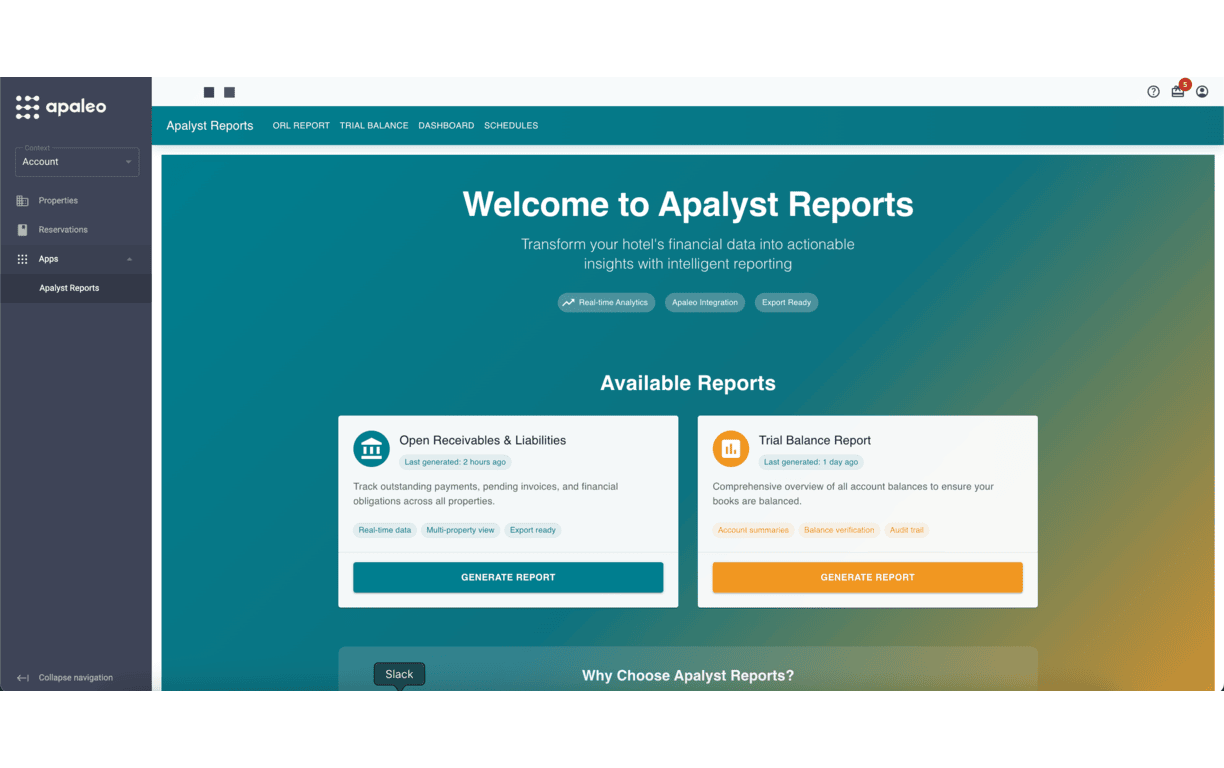The width and height of the screenshot is (1224, 768).
Task: Click the Account summaries tag
Action: pos(753,530)
